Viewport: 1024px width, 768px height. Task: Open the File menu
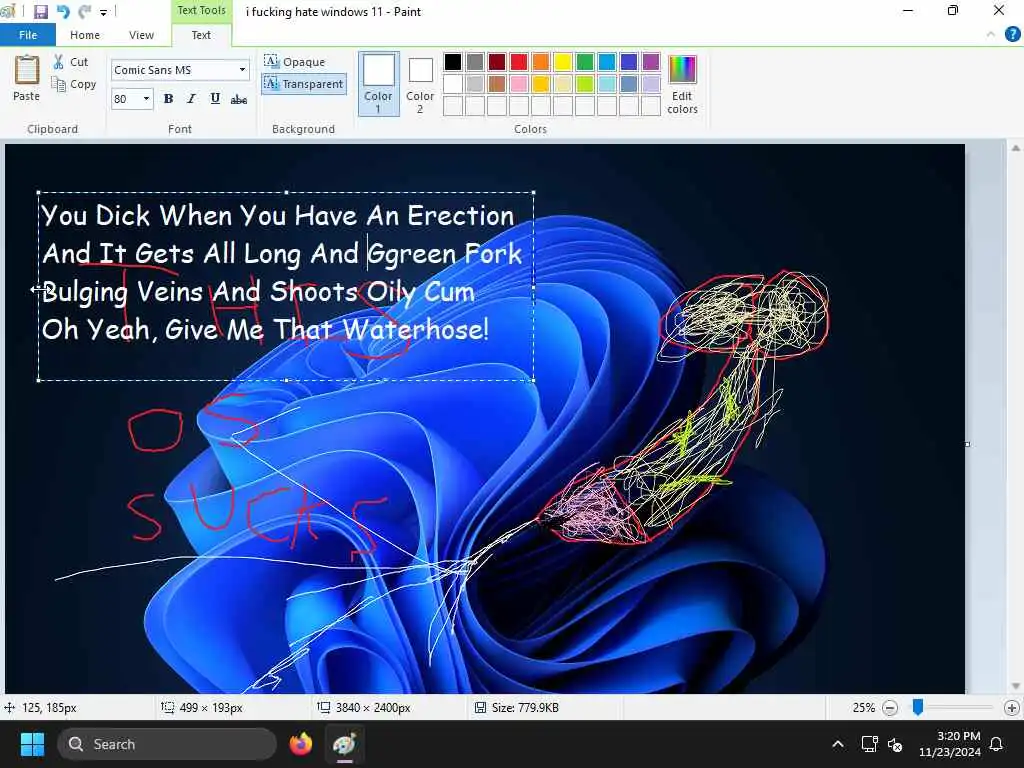coord(27,35)
